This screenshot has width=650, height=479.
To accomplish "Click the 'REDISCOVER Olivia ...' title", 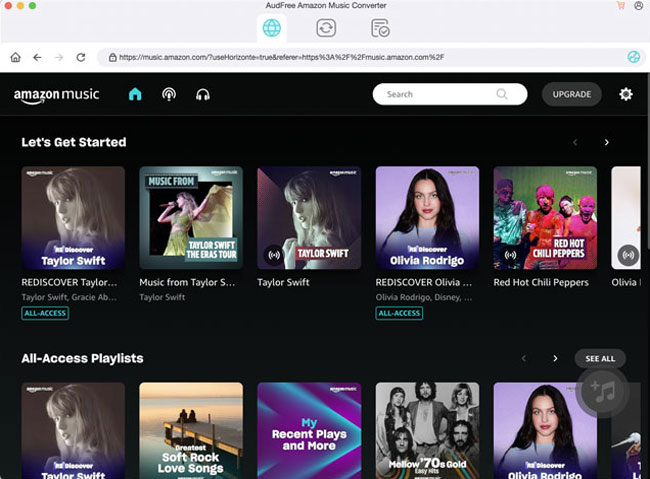I will click(x=424, y=282).
